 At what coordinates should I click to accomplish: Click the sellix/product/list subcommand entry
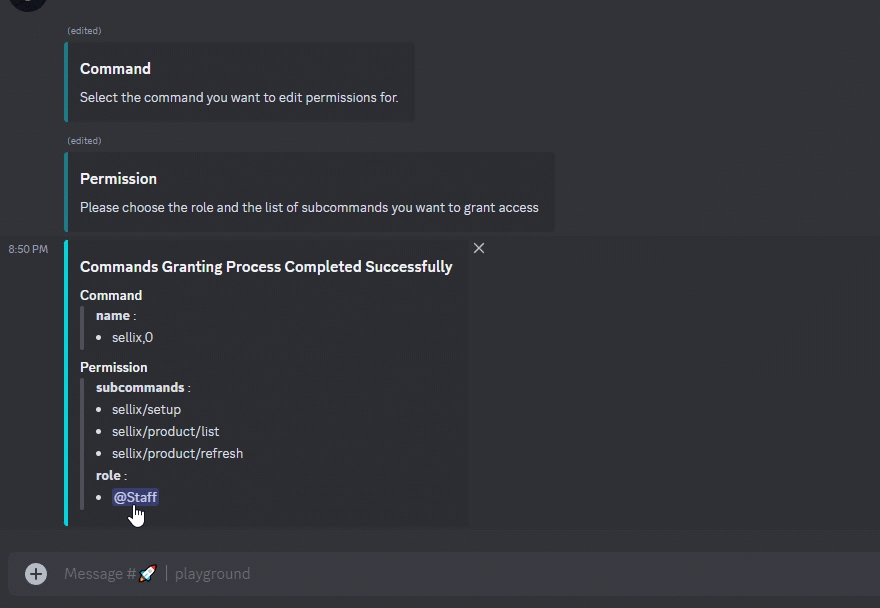[165, 431]
